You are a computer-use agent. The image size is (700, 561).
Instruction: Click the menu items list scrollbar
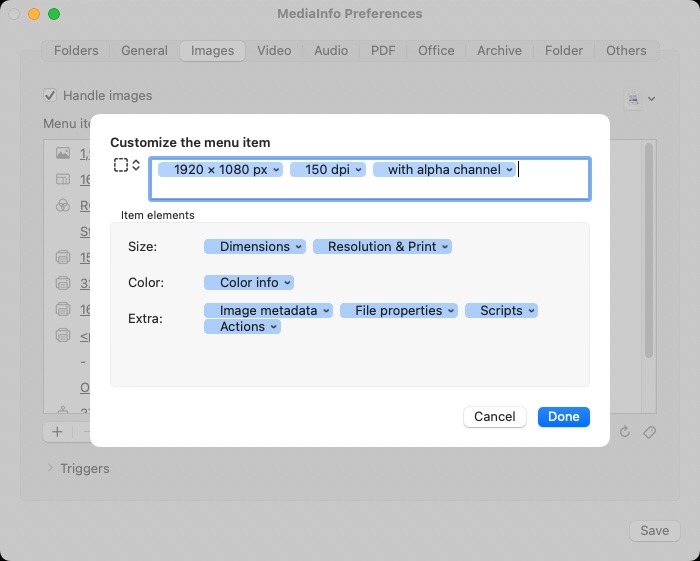tap(649, 250)
